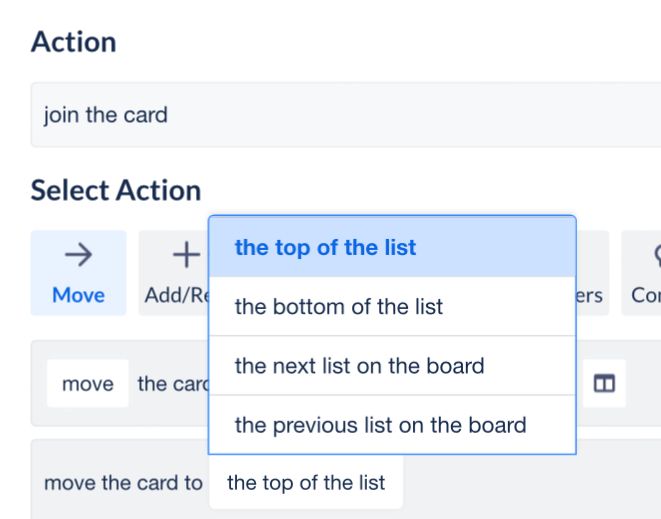Screen dimensions: 661x519
Task: Click empty space in the move card row
Action: [x=643, y=383]
